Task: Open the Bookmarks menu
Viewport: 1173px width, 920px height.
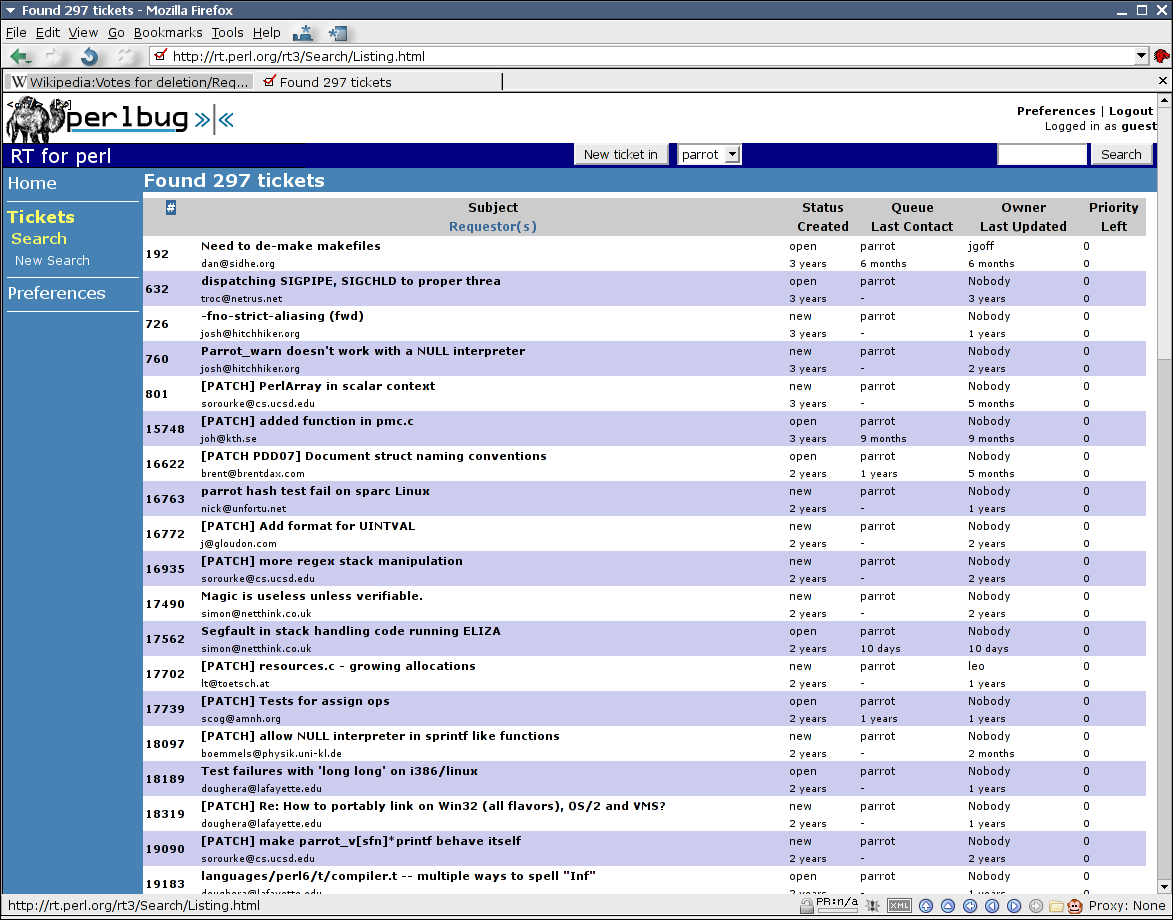Action: [168, 32]
